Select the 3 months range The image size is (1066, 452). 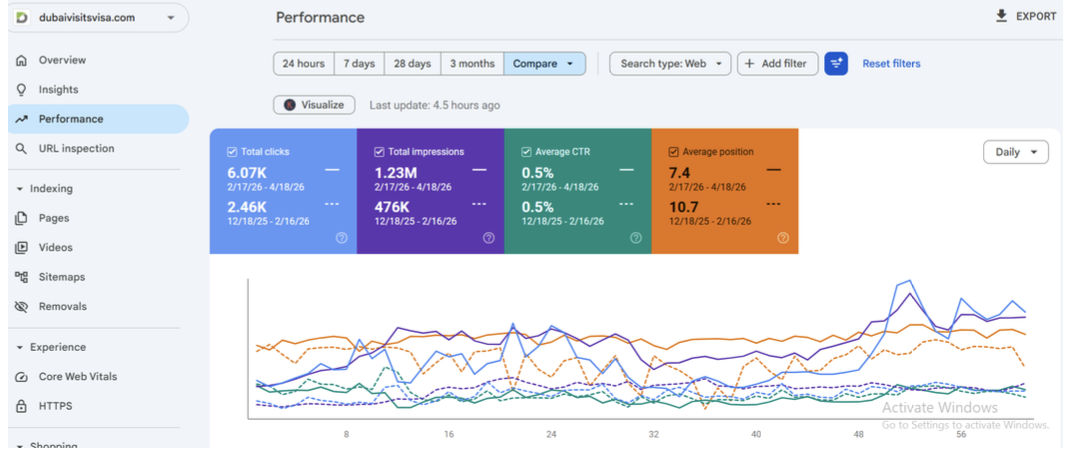(x=472, y=64)
